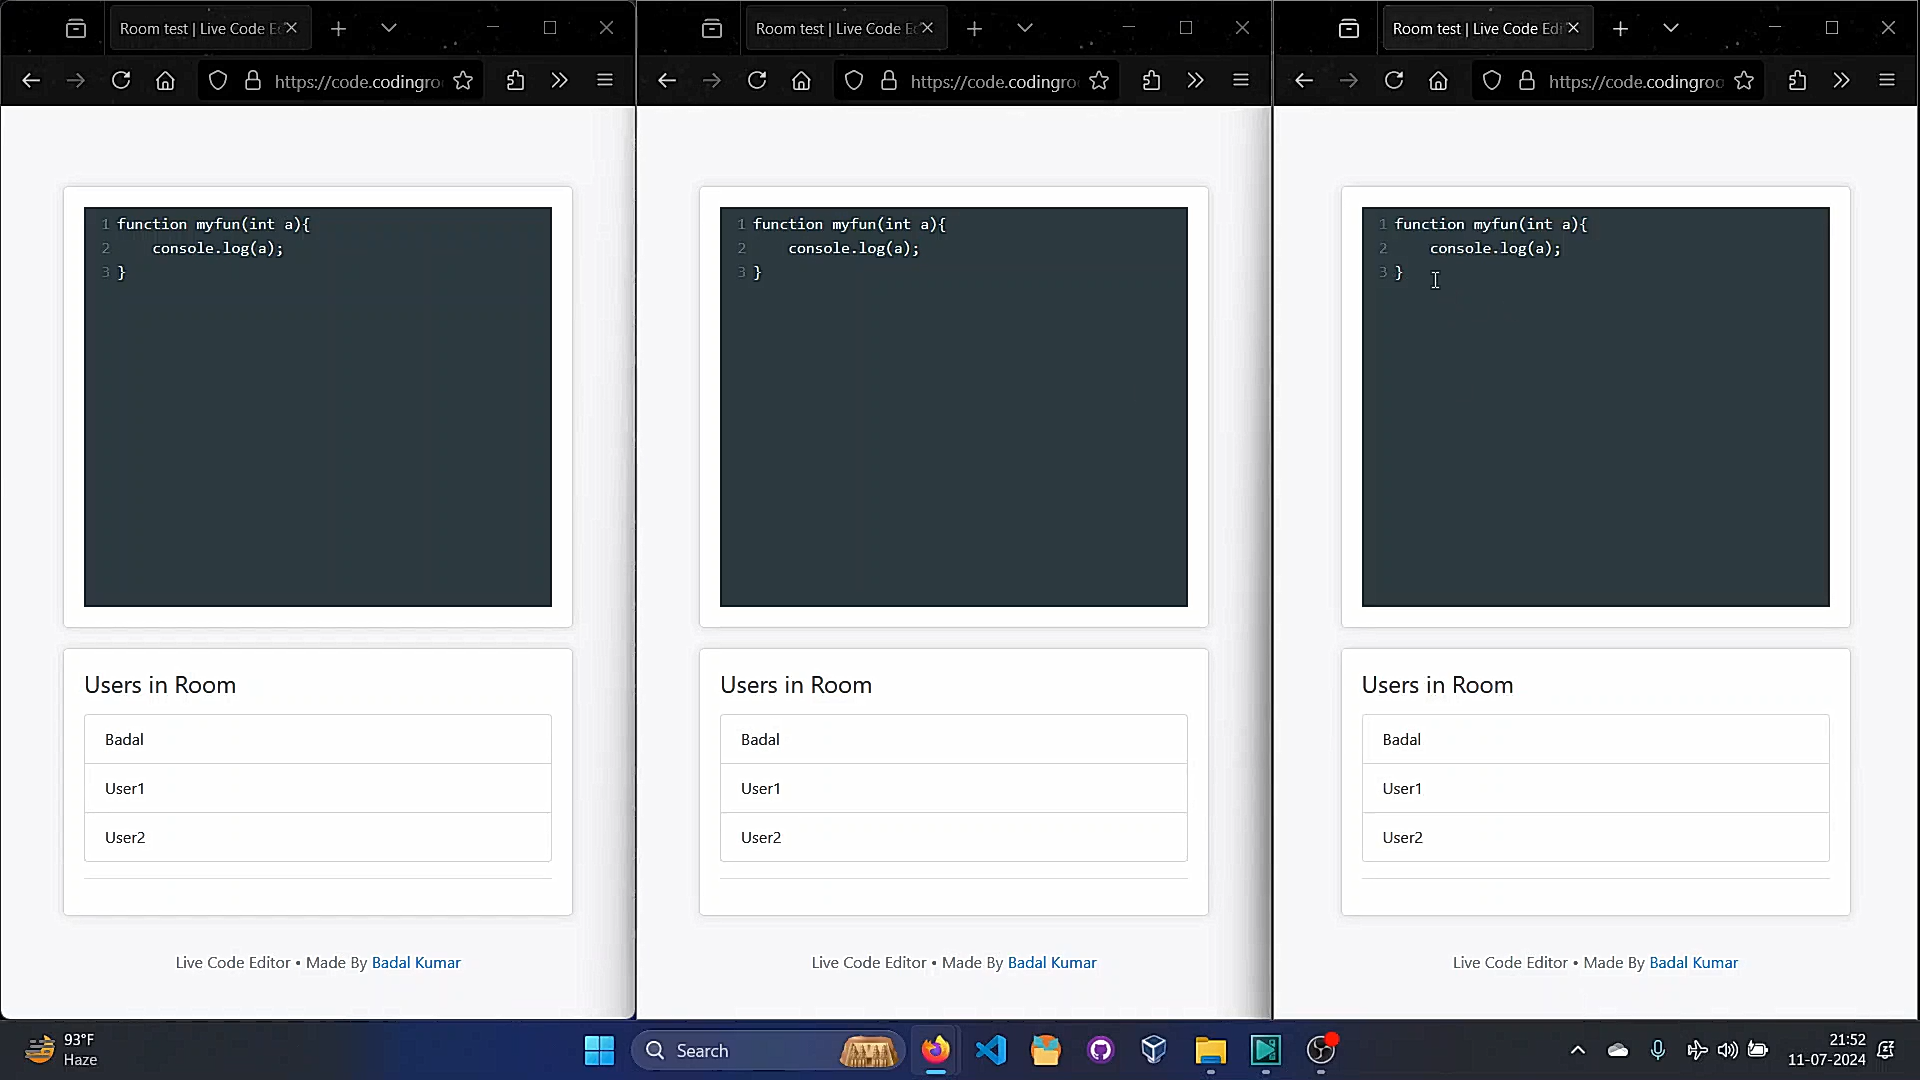Screen dimensions: 1920x1080
Task: Show hidden system tray icons
Action: [1578, 1050]
